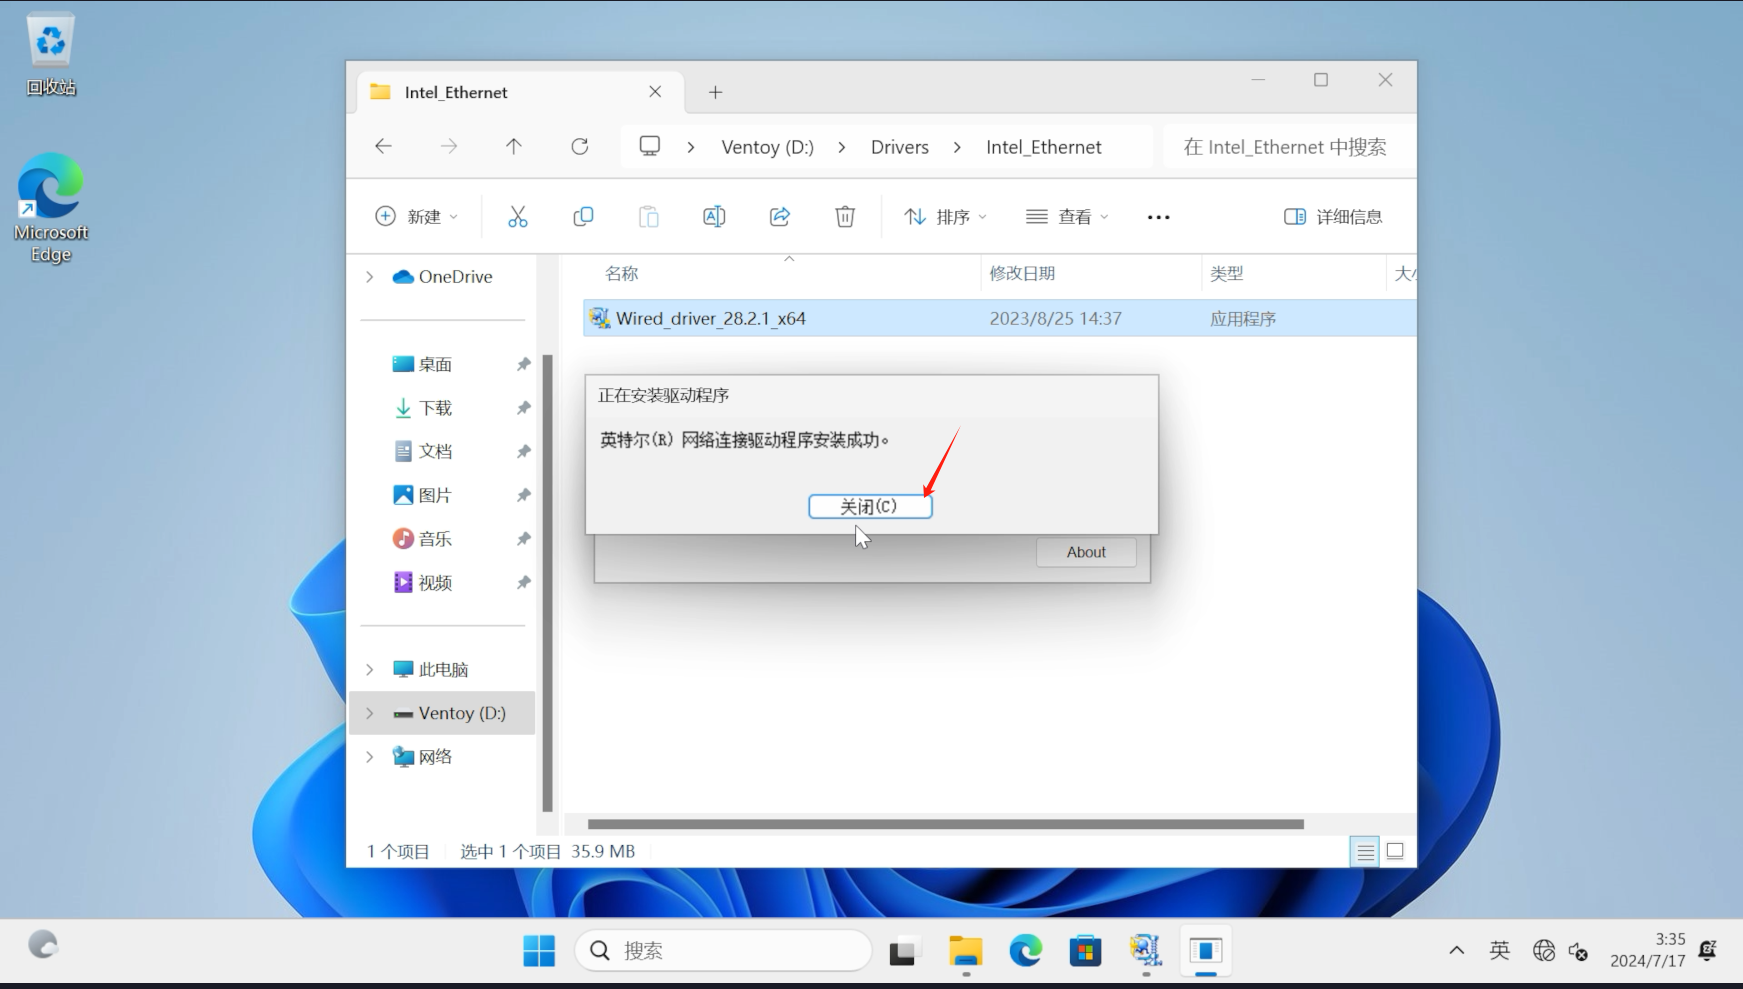Click the About button in the installer window

pos(1086,552)
